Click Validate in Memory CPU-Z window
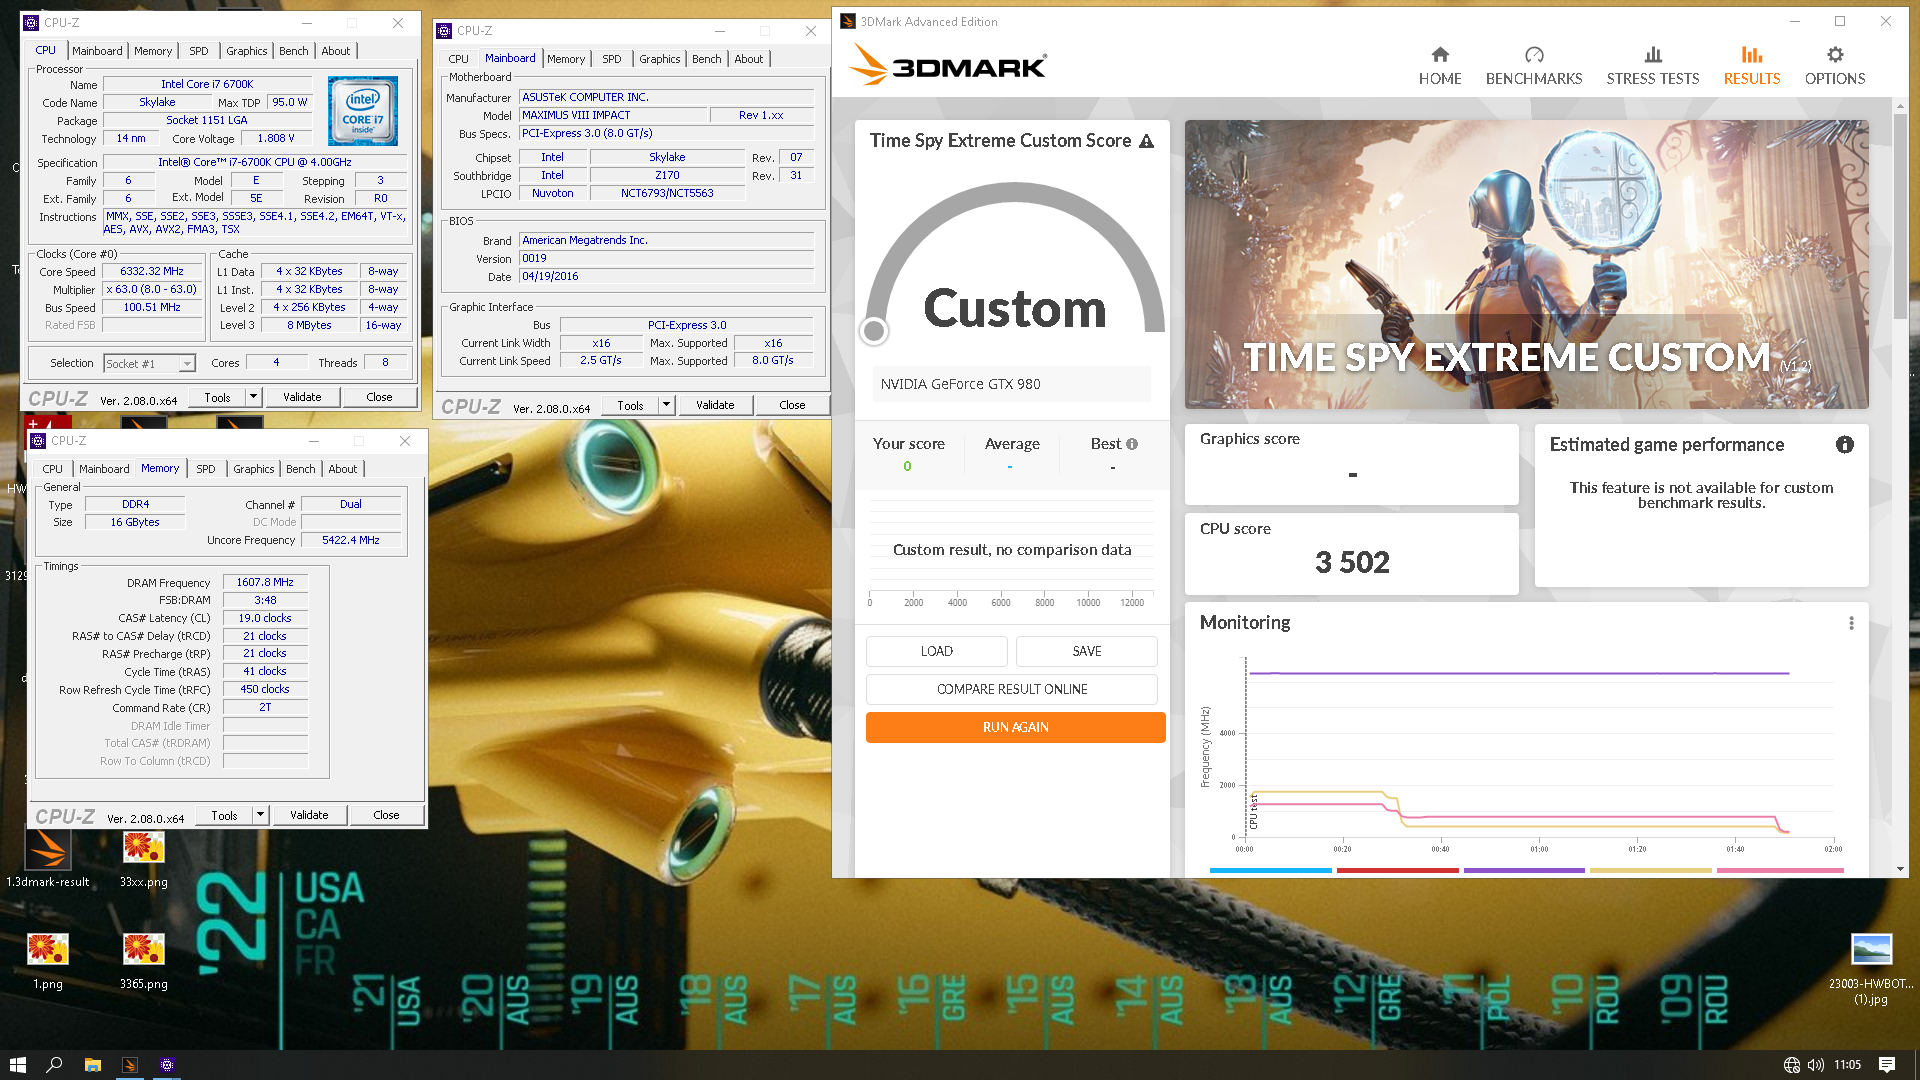The height and width of the screenshot is (1080, 1920). tap(309, 815)
